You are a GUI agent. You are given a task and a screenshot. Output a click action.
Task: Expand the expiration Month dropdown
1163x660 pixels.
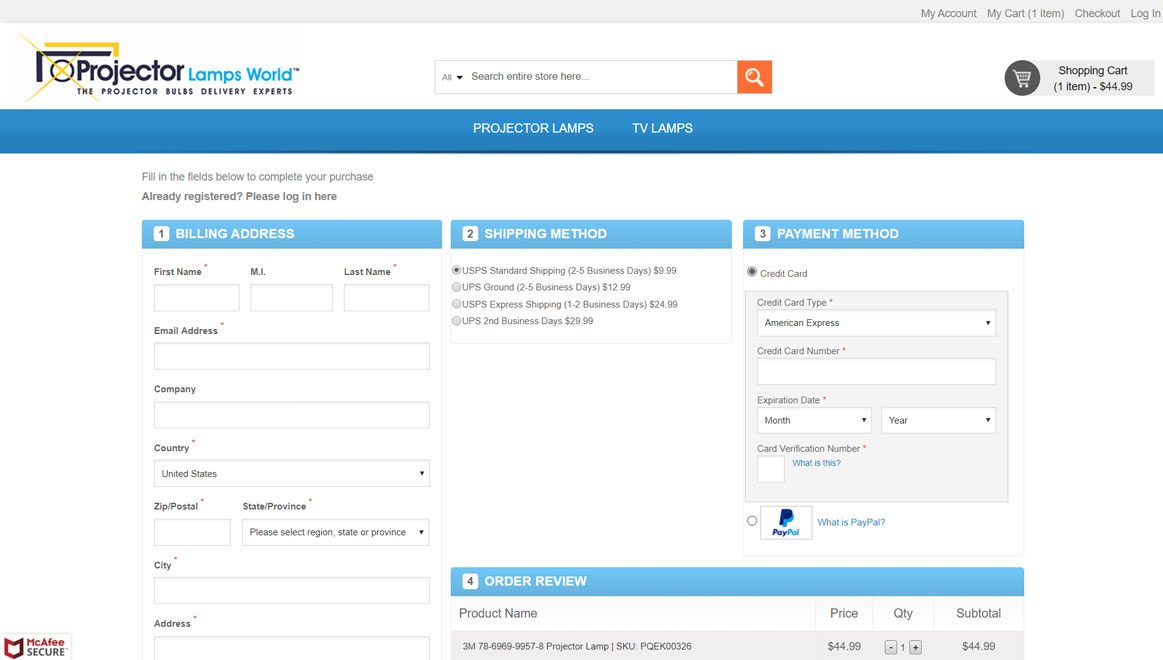(813, 420)
